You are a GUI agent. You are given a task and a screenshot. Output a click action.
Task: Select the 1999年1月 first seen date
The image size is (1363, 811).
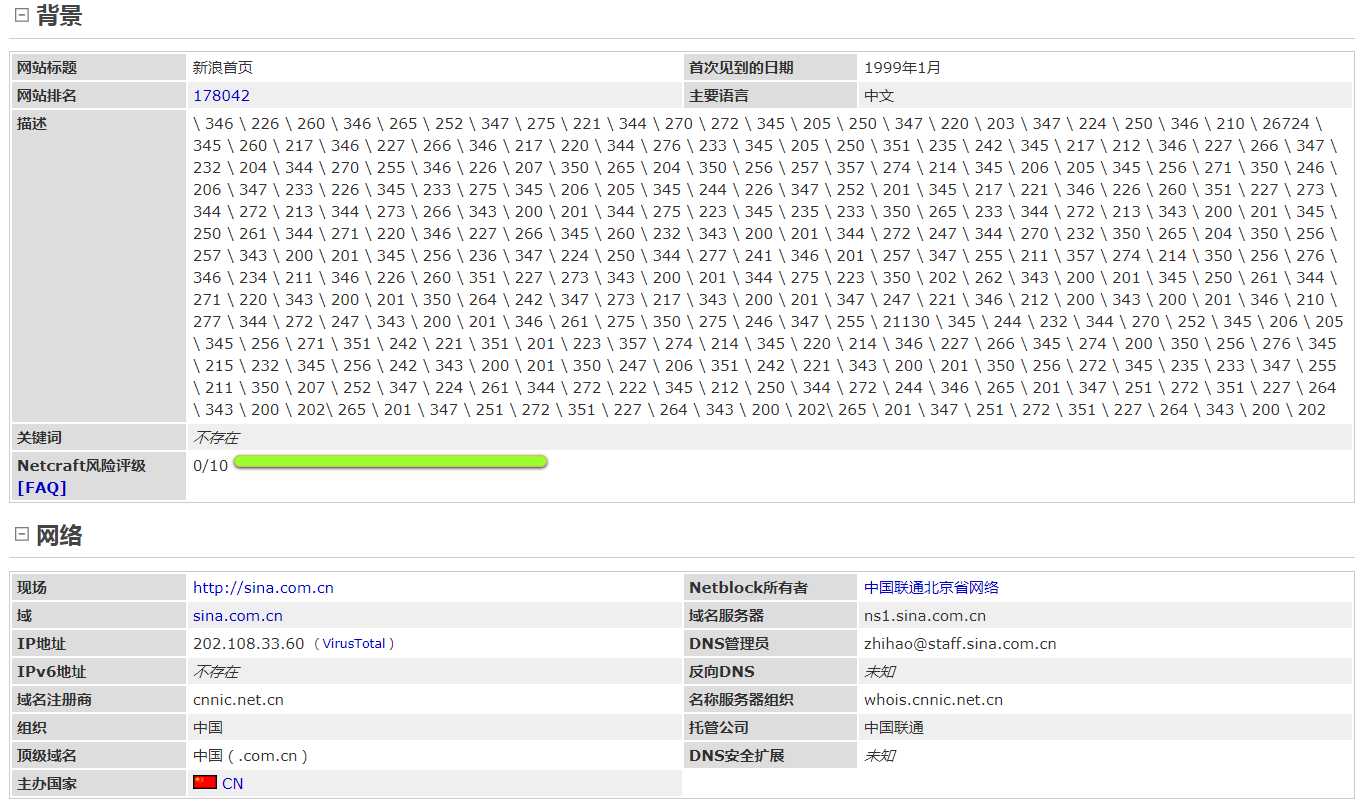click(x=902, y=68)
